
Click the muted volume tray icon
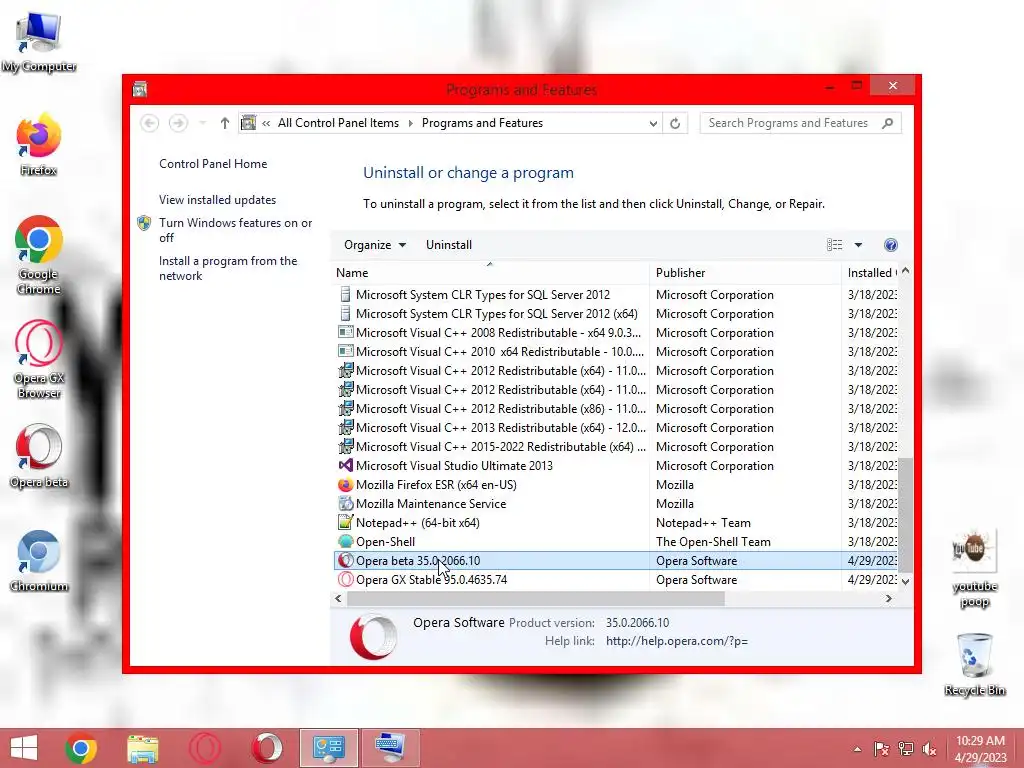click(930, 749)
